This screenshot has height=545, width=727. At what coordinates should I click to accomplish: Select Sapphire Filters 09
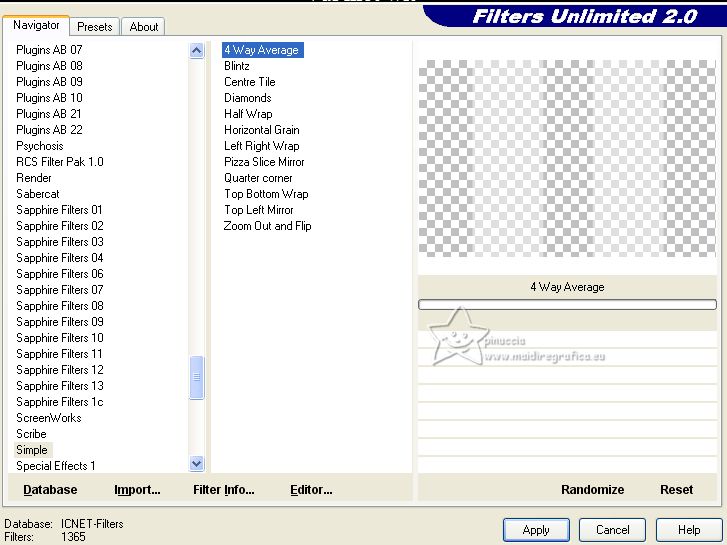pyautogui.click(x=59, y=322)
